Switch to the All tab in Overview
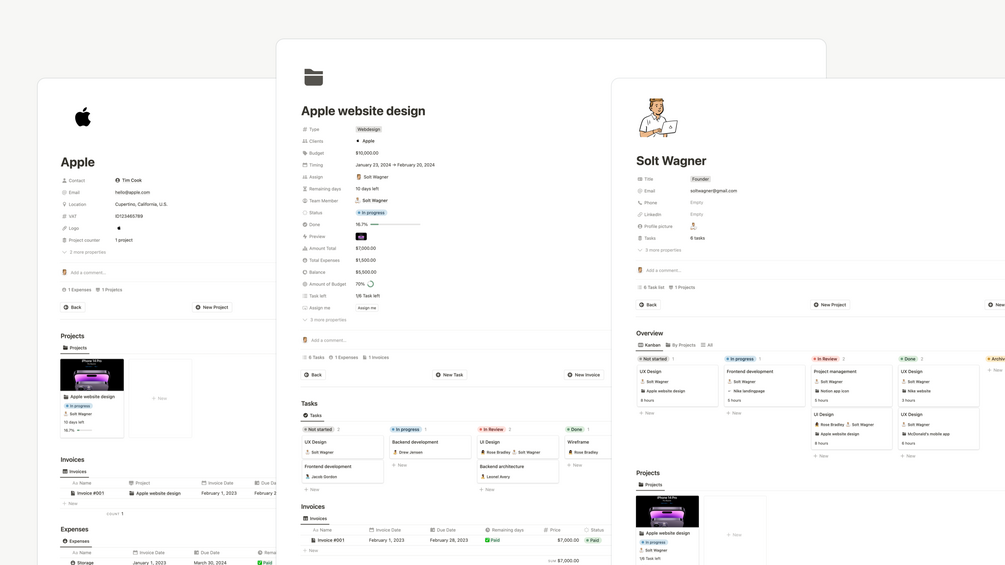The width and height of the screenshot is (1005, 565). coord(706,345)
